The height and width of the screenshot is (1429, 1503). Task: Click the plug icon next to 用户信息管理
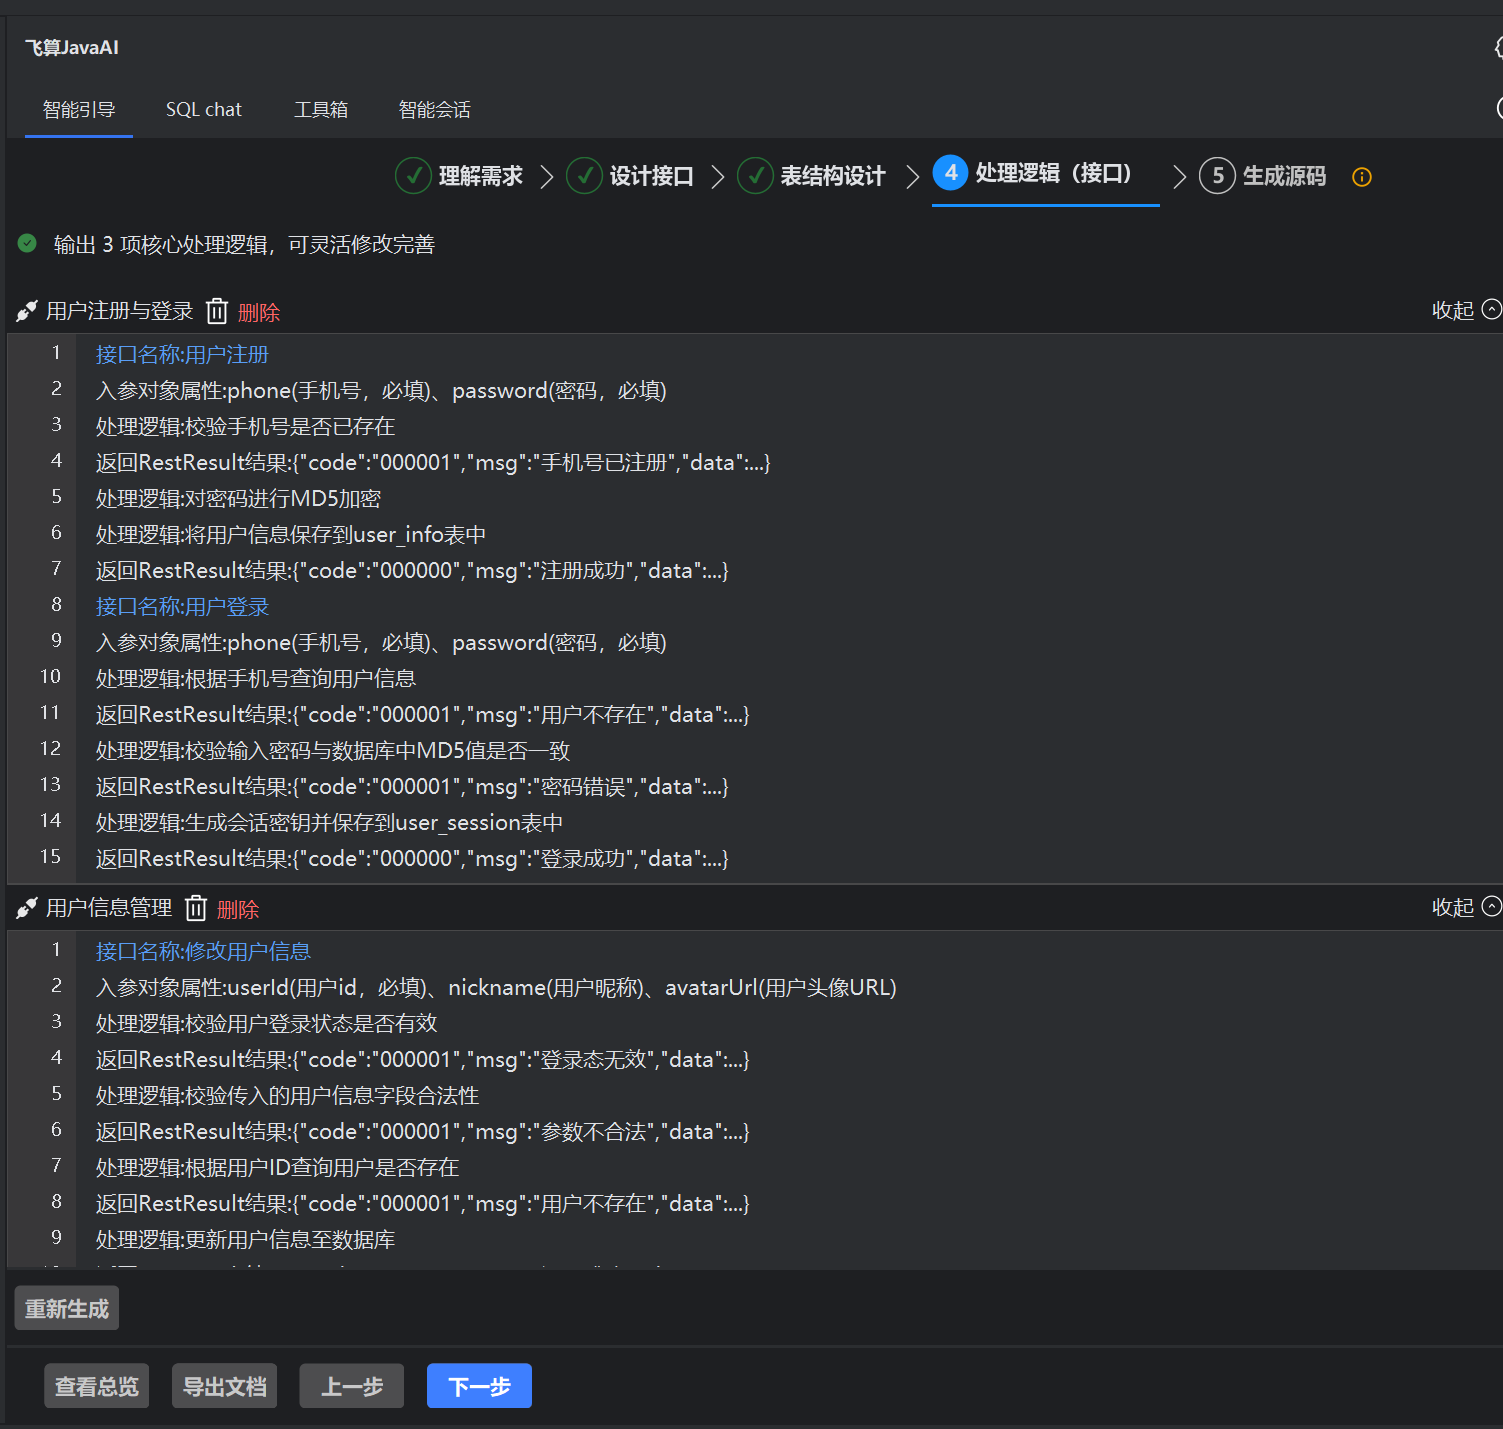(x=27, y=909)
